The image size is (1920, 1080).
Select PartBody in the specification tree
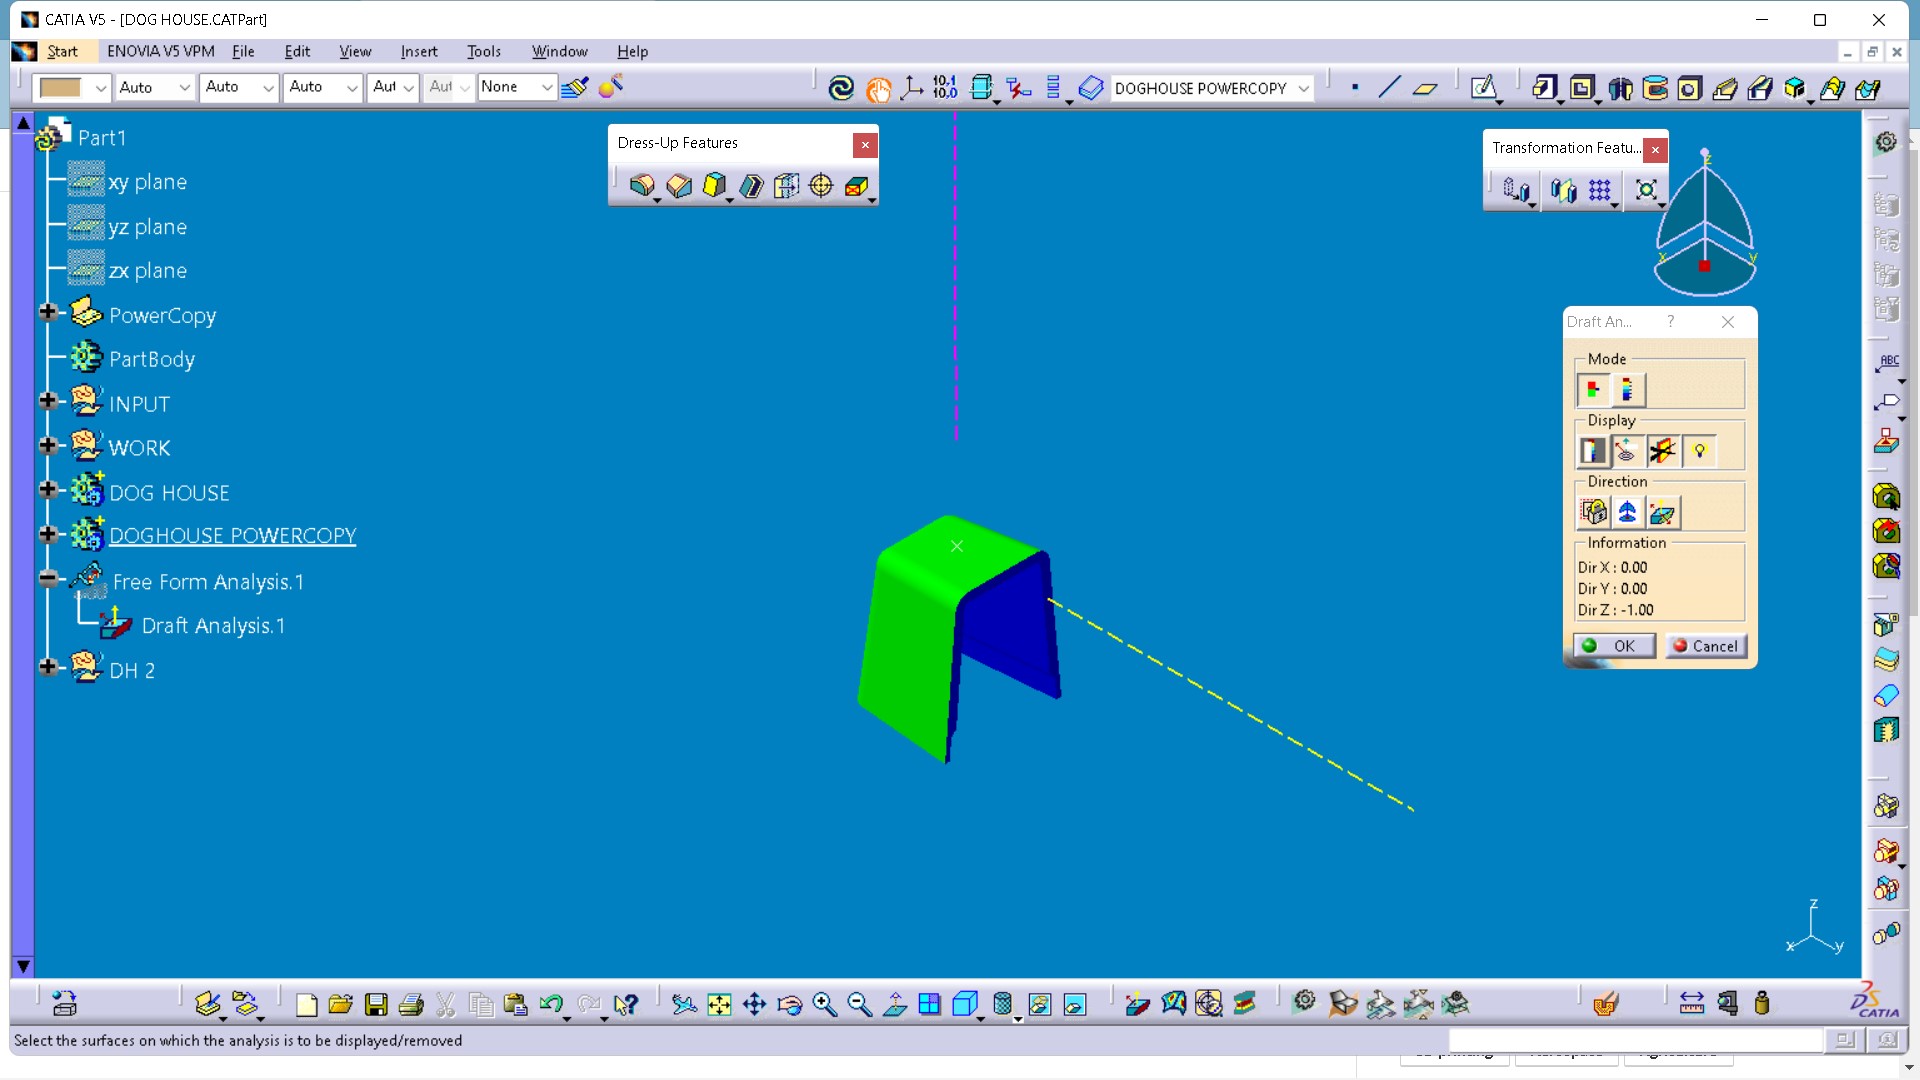click(x=152, y=359)
